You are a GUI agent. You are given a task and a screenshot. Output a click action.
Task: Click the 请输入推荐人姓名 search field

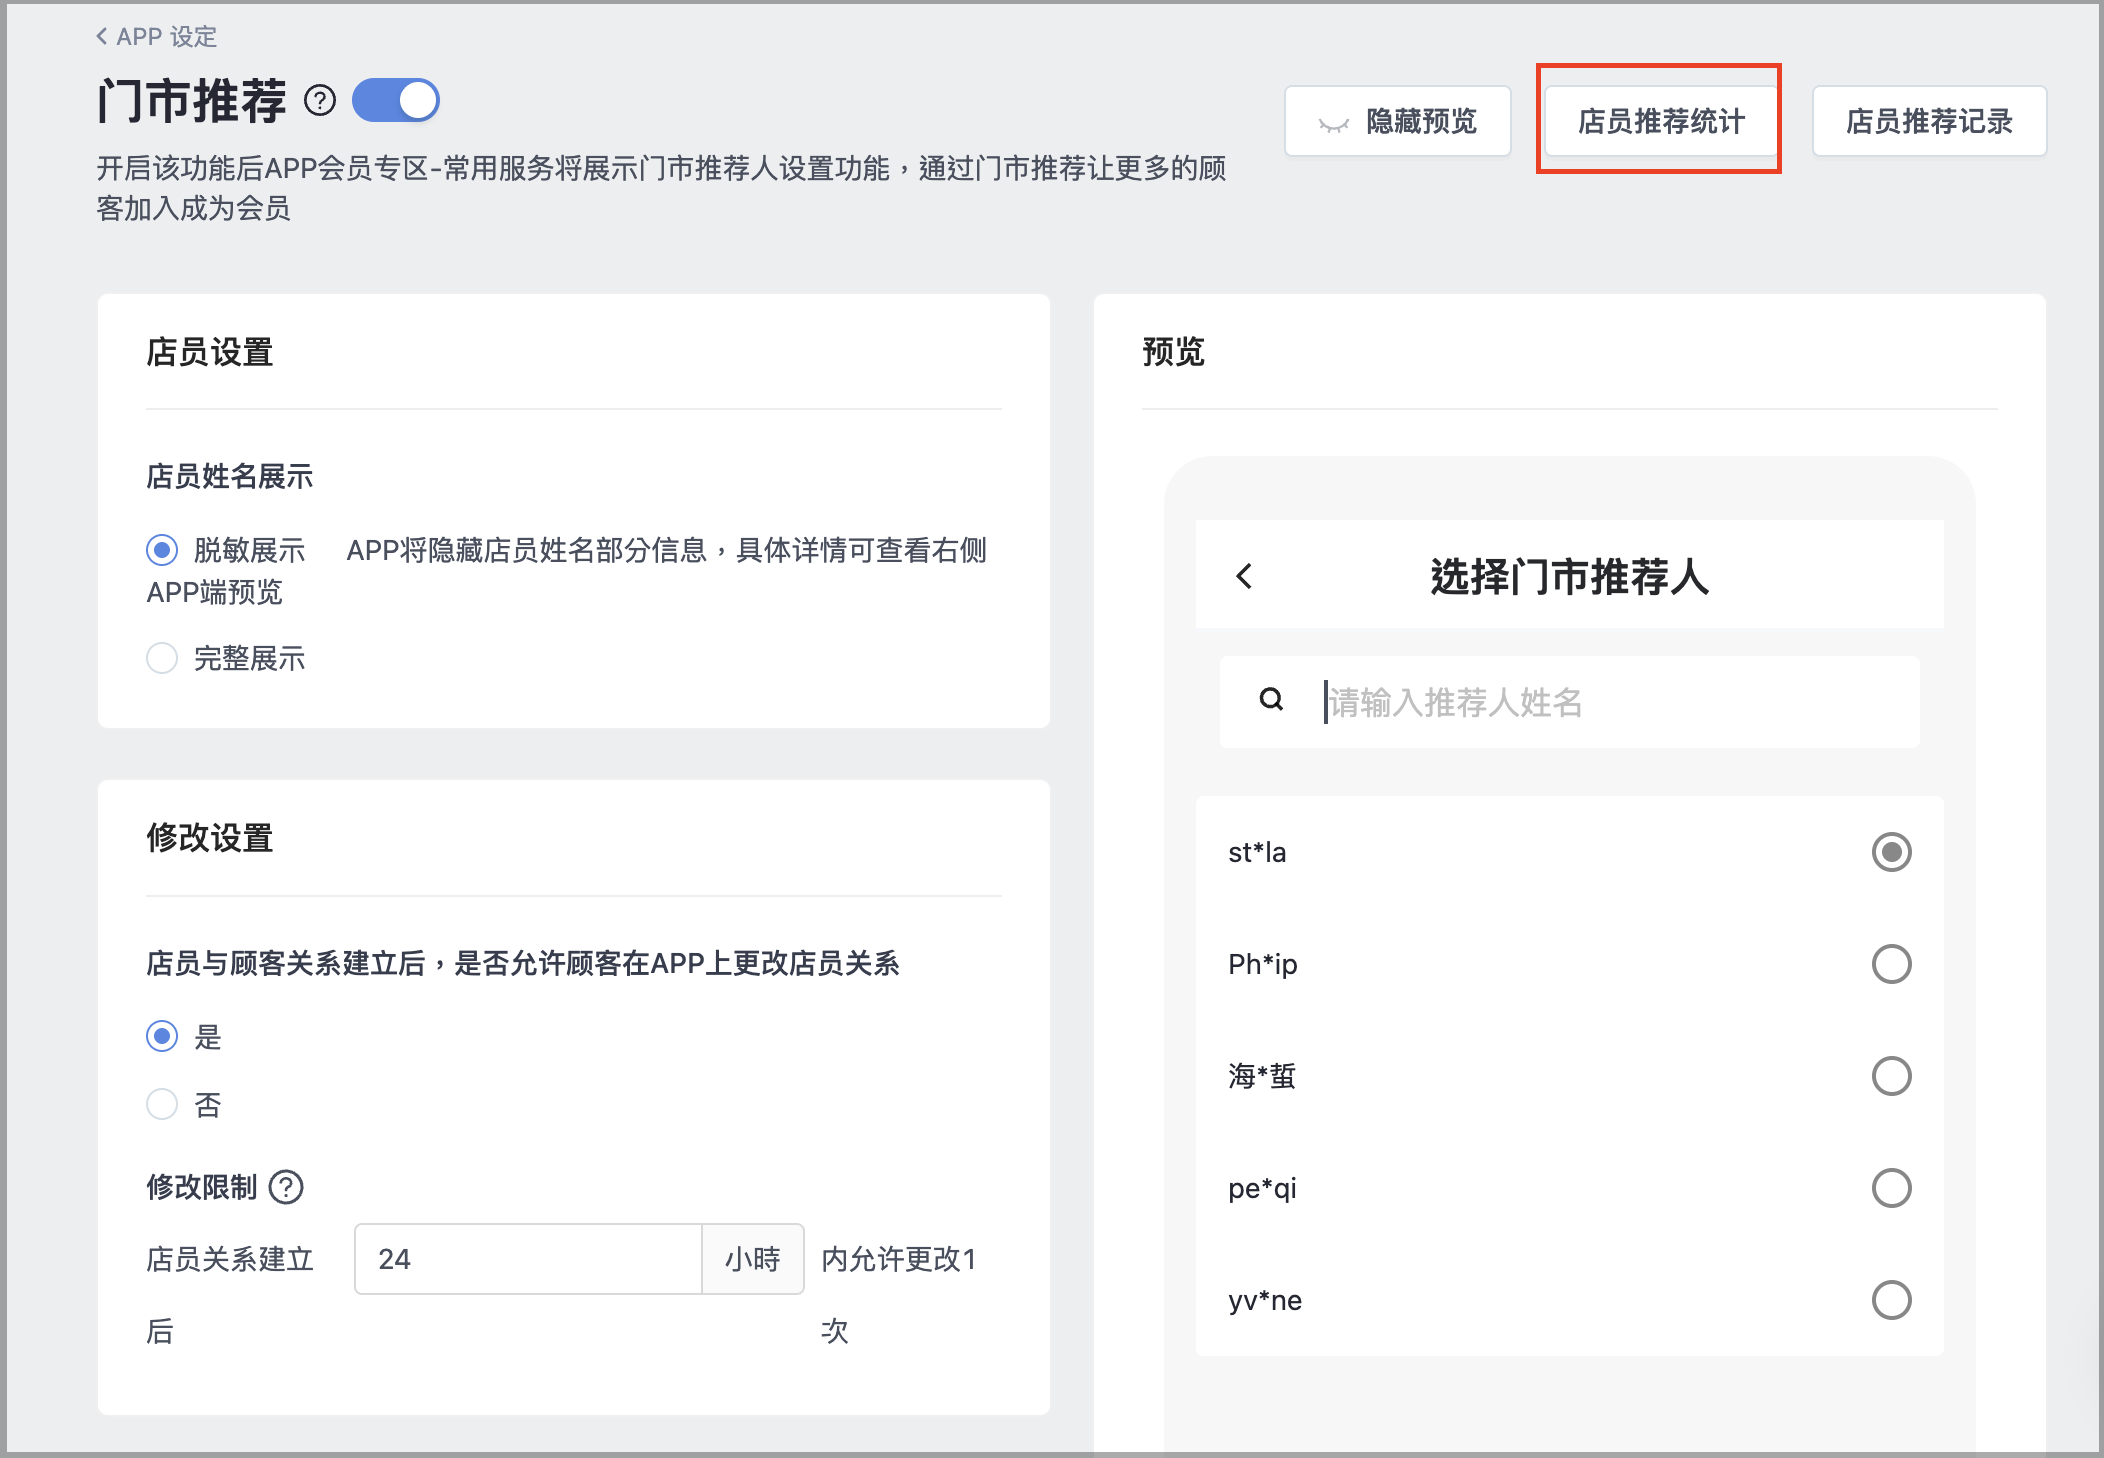tap(1569, 702)
